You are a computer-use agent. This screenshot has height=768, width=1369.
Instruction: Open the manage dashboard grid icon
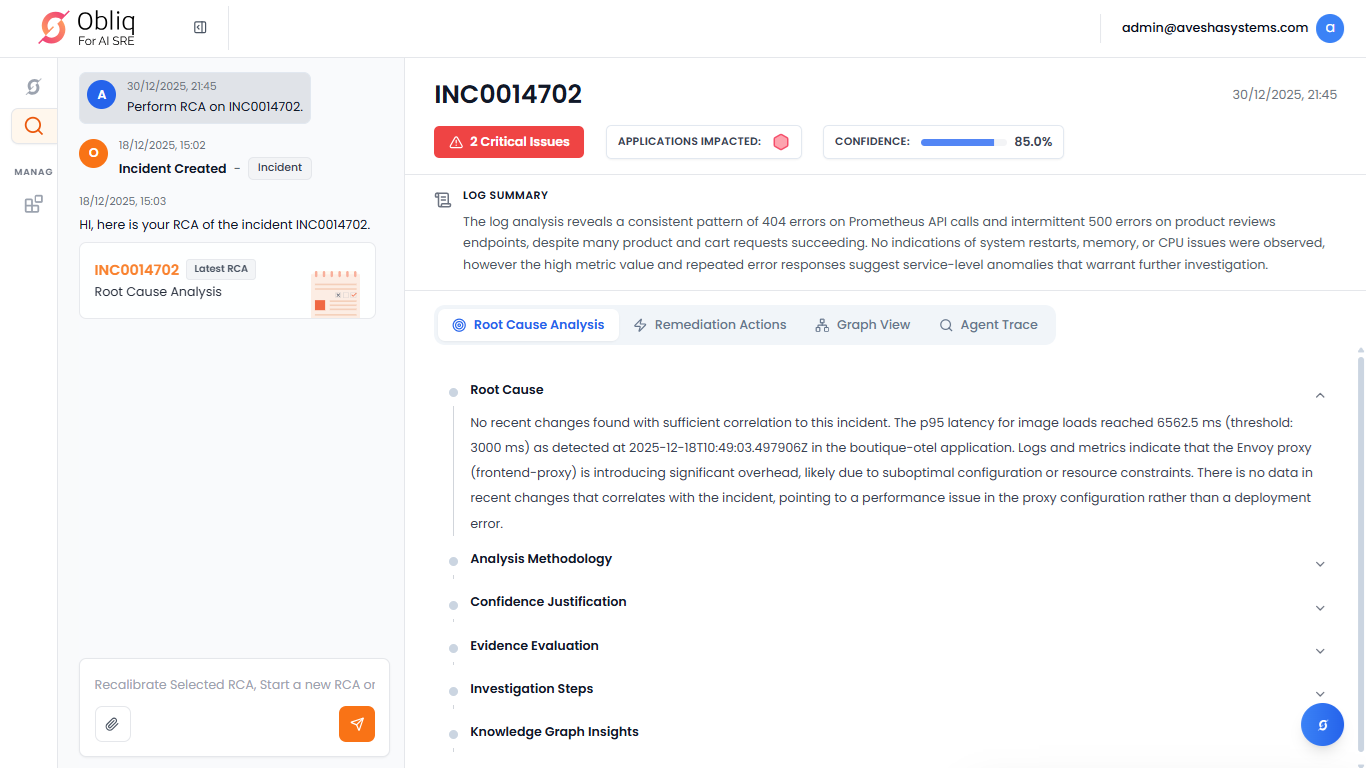click(33, 204)
